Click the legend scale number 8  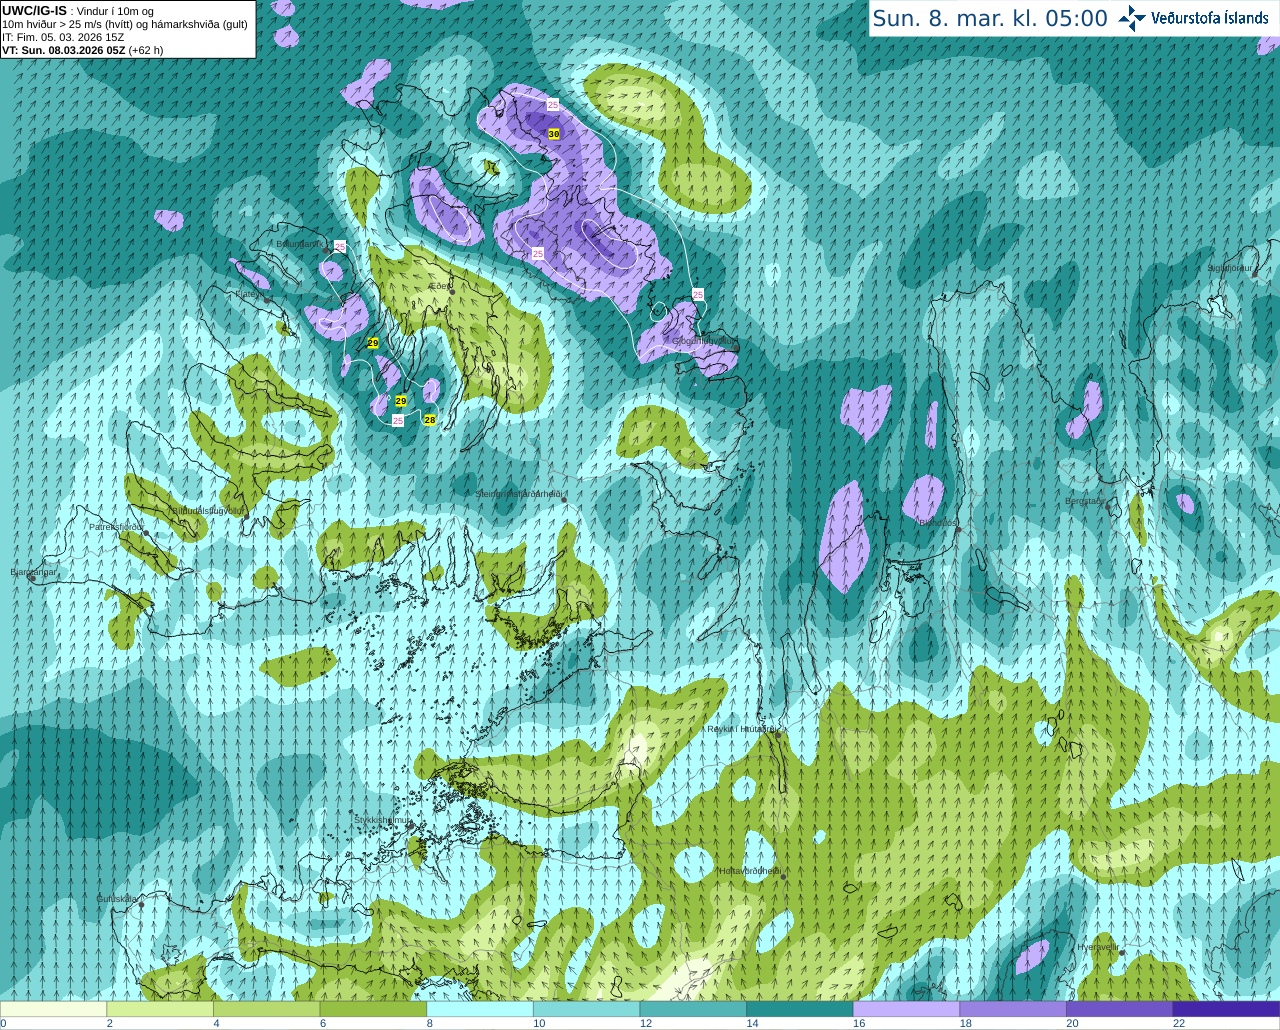pyautogui.click(x=430, y=1023)
